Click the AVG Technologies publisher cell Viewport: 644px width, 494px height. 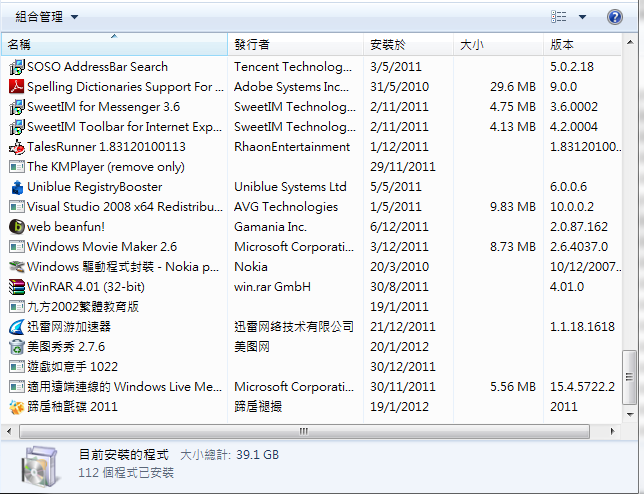[x=286, y=207]
